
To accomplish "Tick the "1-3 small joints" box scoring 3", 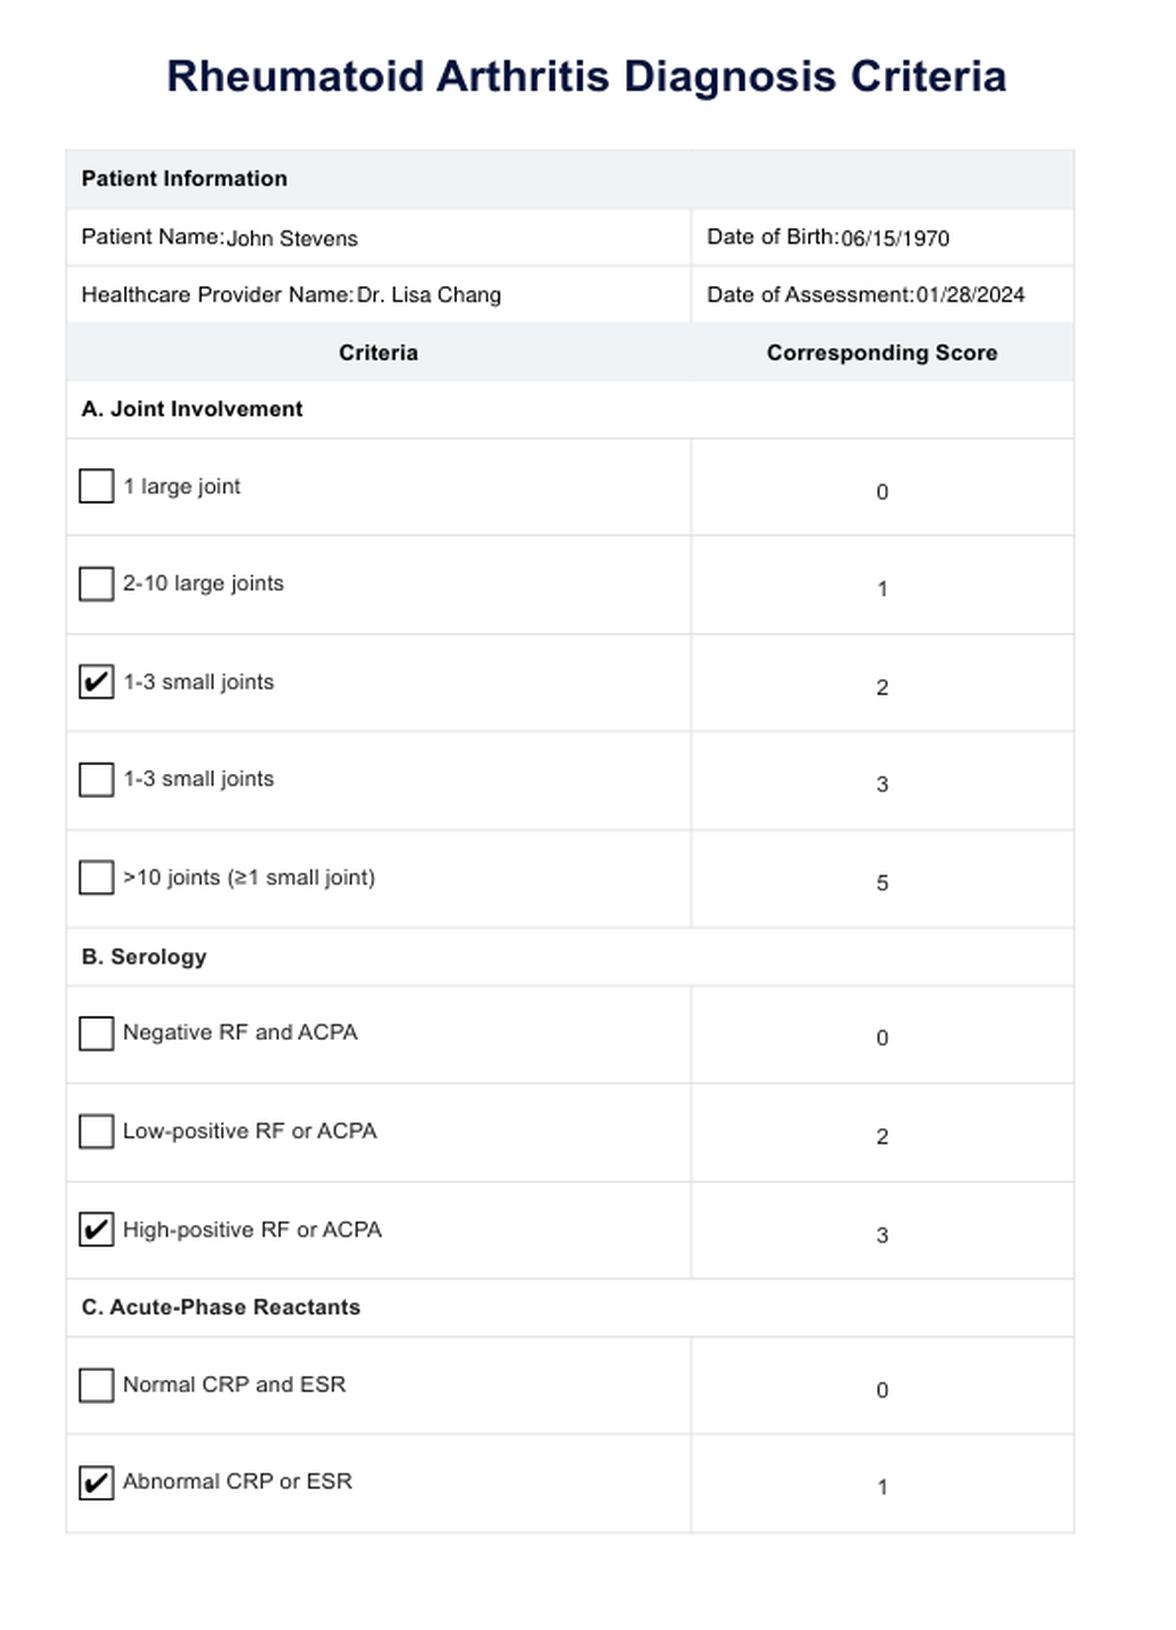I will coord(96,780).
